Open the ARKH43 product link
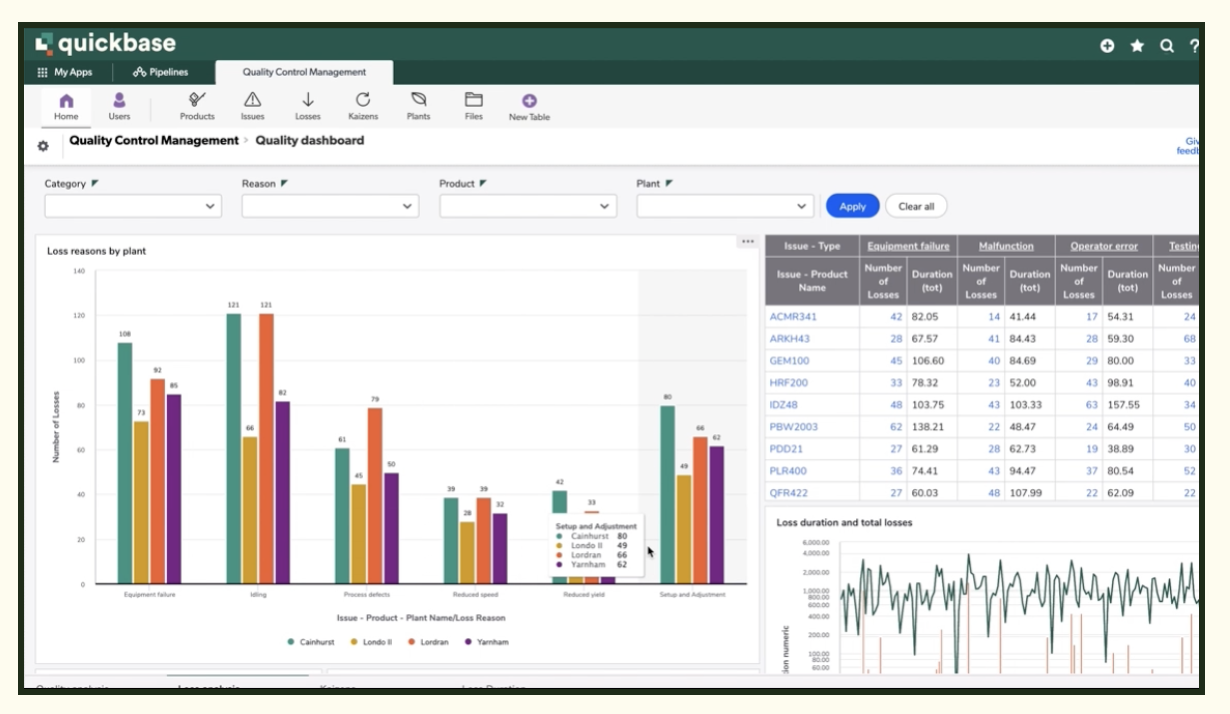The image size is (1230, 714). click(789, 339)
